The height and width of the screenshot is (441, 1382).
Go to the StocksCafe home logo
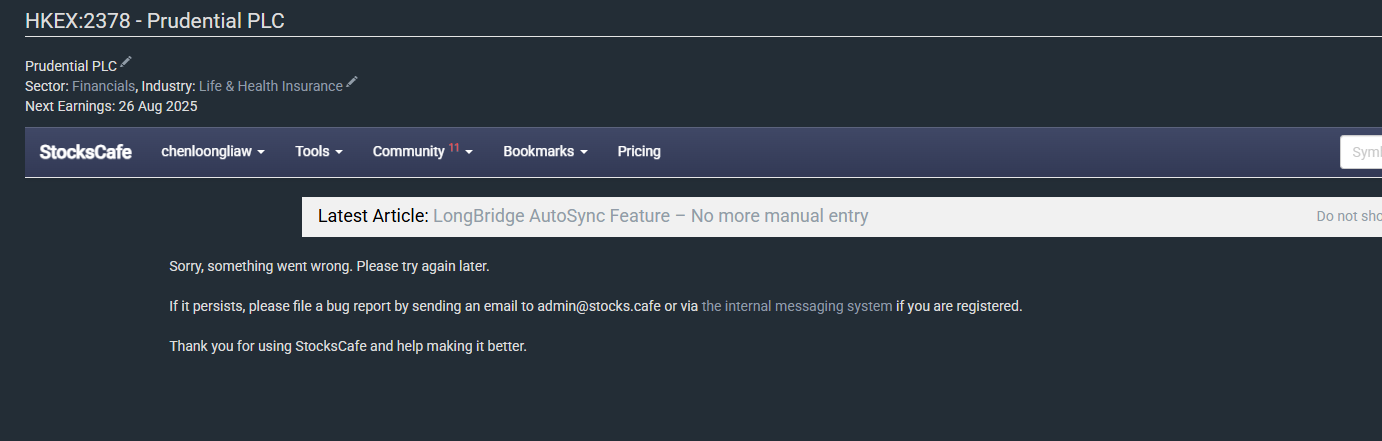86,151
